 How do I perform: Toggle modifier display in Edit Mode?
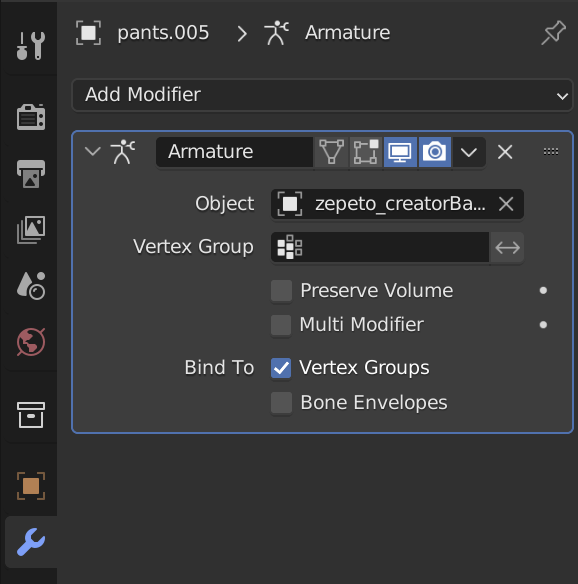pyautogui.click(x=366, y=152)
